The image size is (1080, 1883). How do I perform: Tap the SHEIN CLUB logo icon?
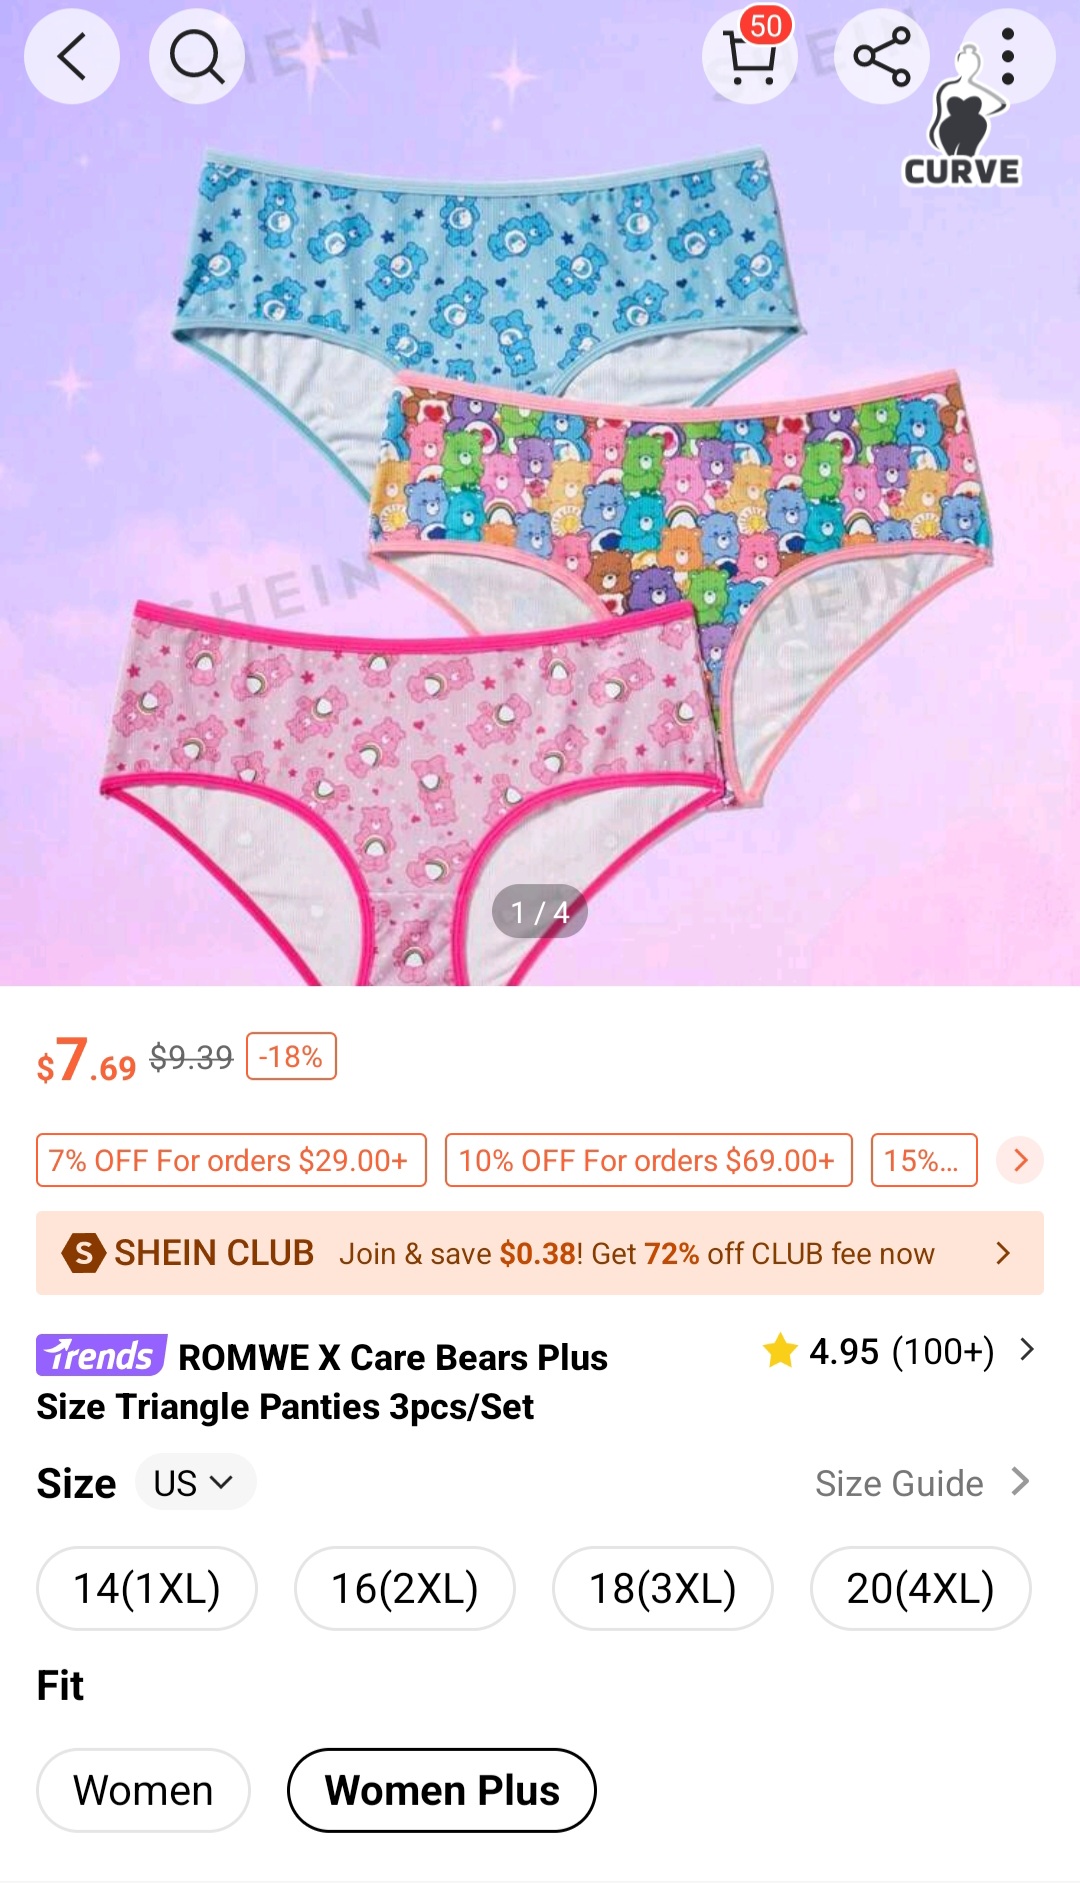[x=84, y=1253]
